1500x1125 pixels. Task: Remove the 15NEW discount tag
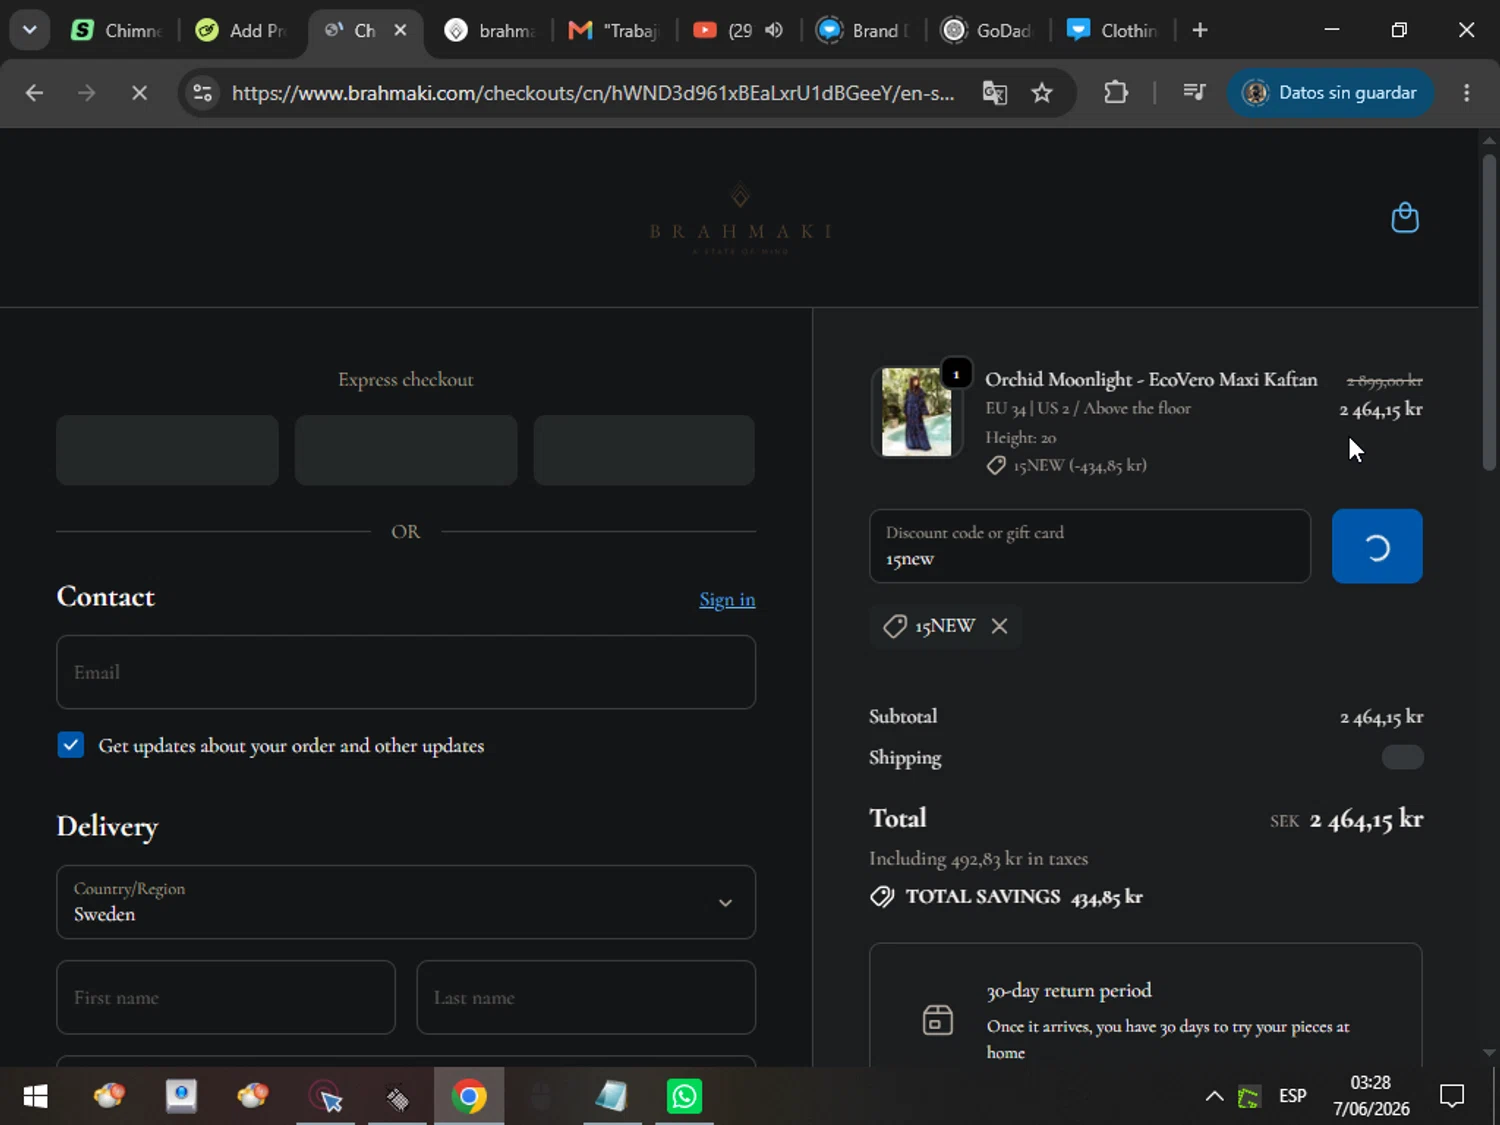[x=999, y=626]
